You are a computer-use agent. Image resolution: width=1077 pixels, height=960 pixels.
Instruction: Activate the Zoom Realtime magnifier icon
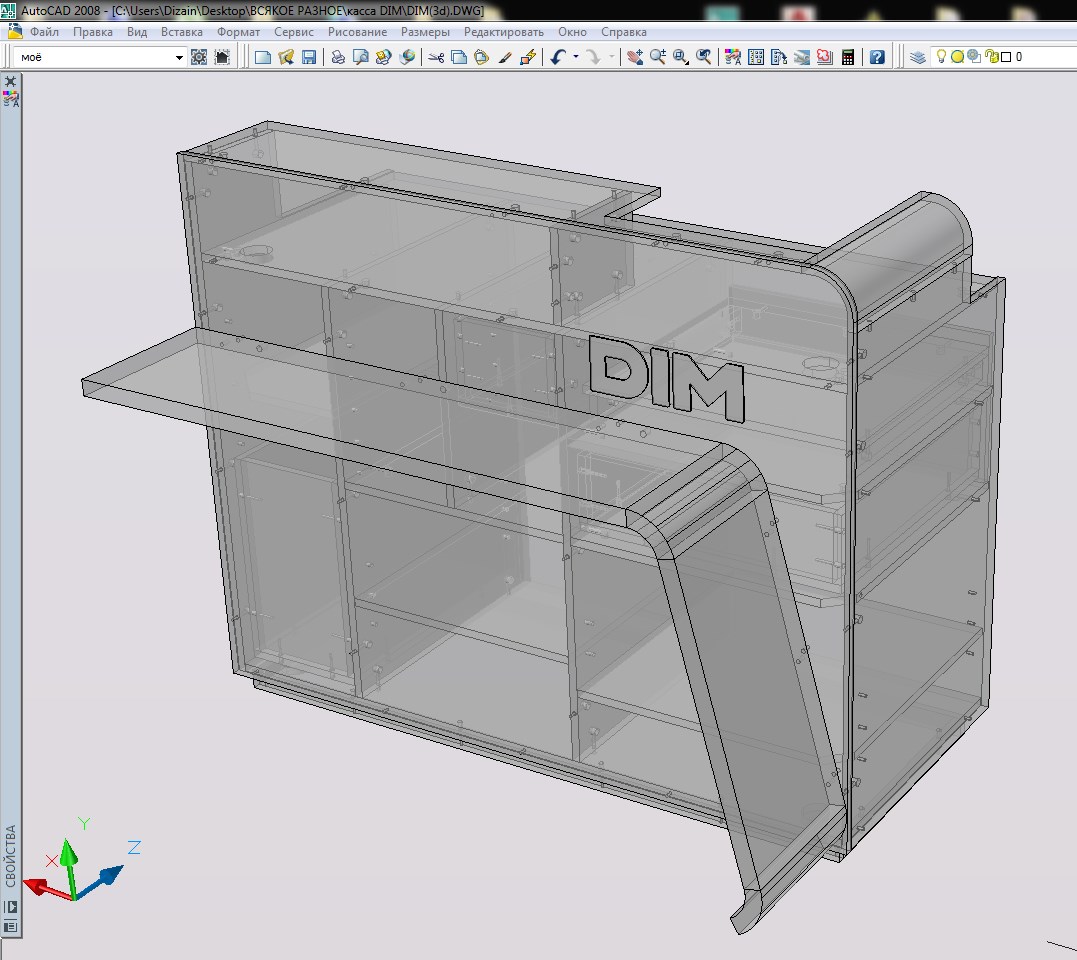[x=657, y=57]
